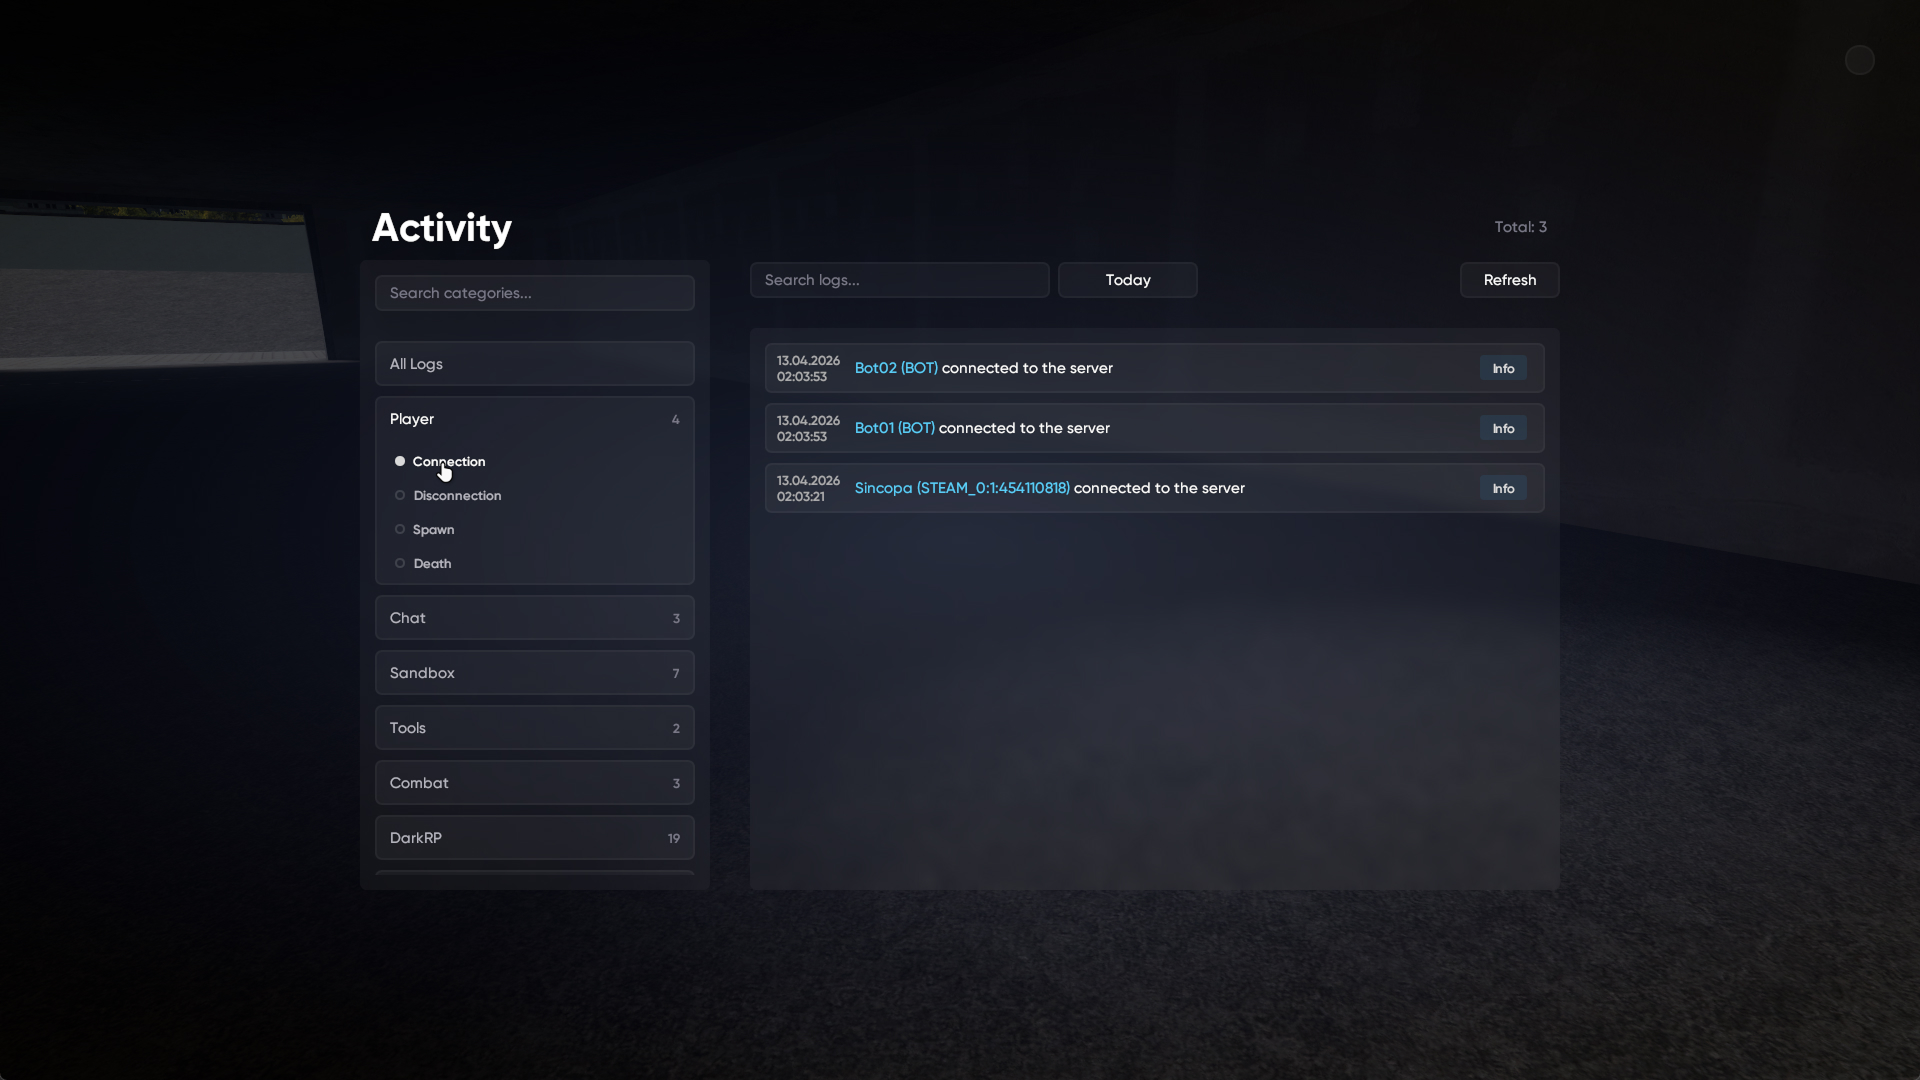Focus the Search logs field
1920x1080 pixels.
tap(900, 280)
